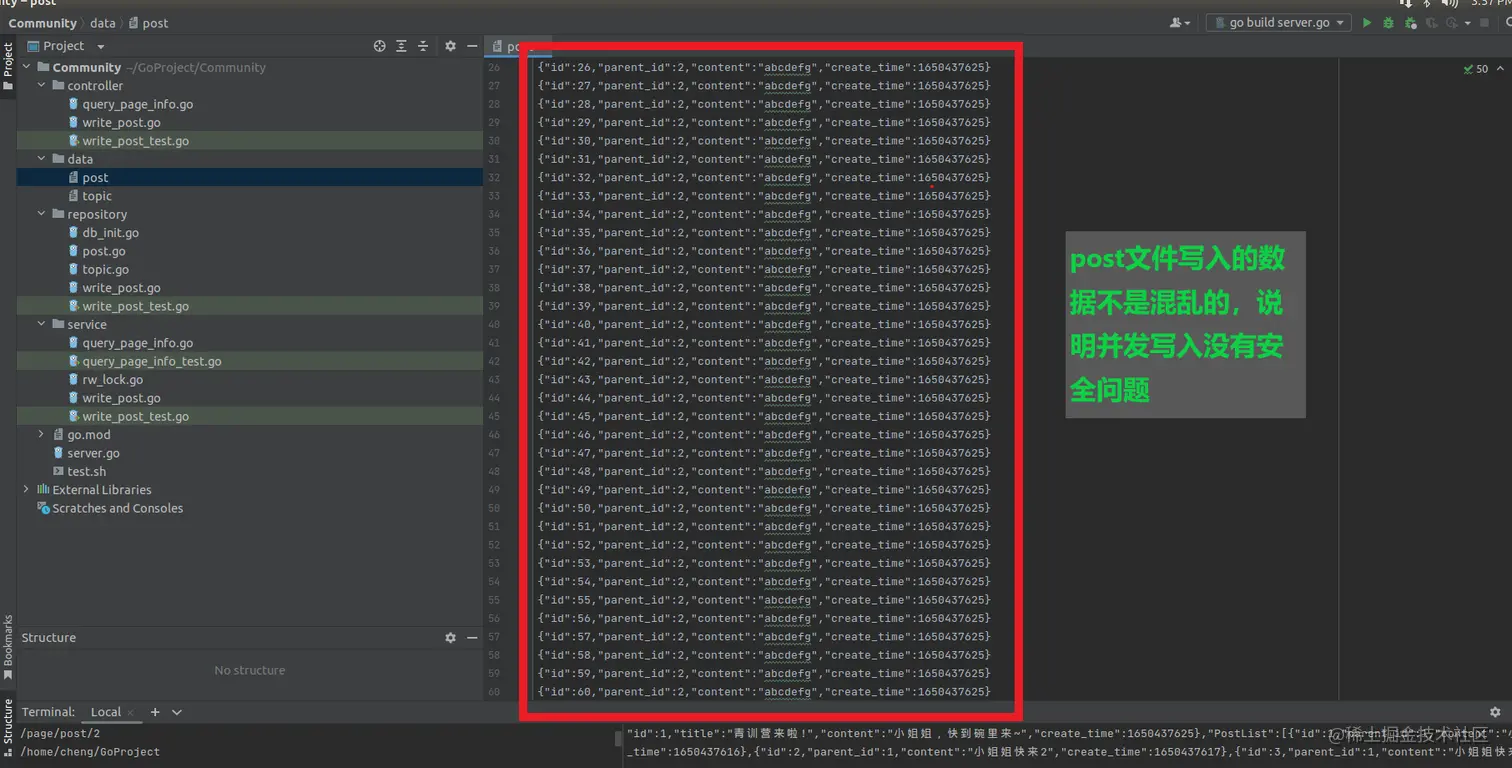Open Structure panel gear settings
Image resolution: width=1512 pixels, height=768 pixels.
click(450, 638)
